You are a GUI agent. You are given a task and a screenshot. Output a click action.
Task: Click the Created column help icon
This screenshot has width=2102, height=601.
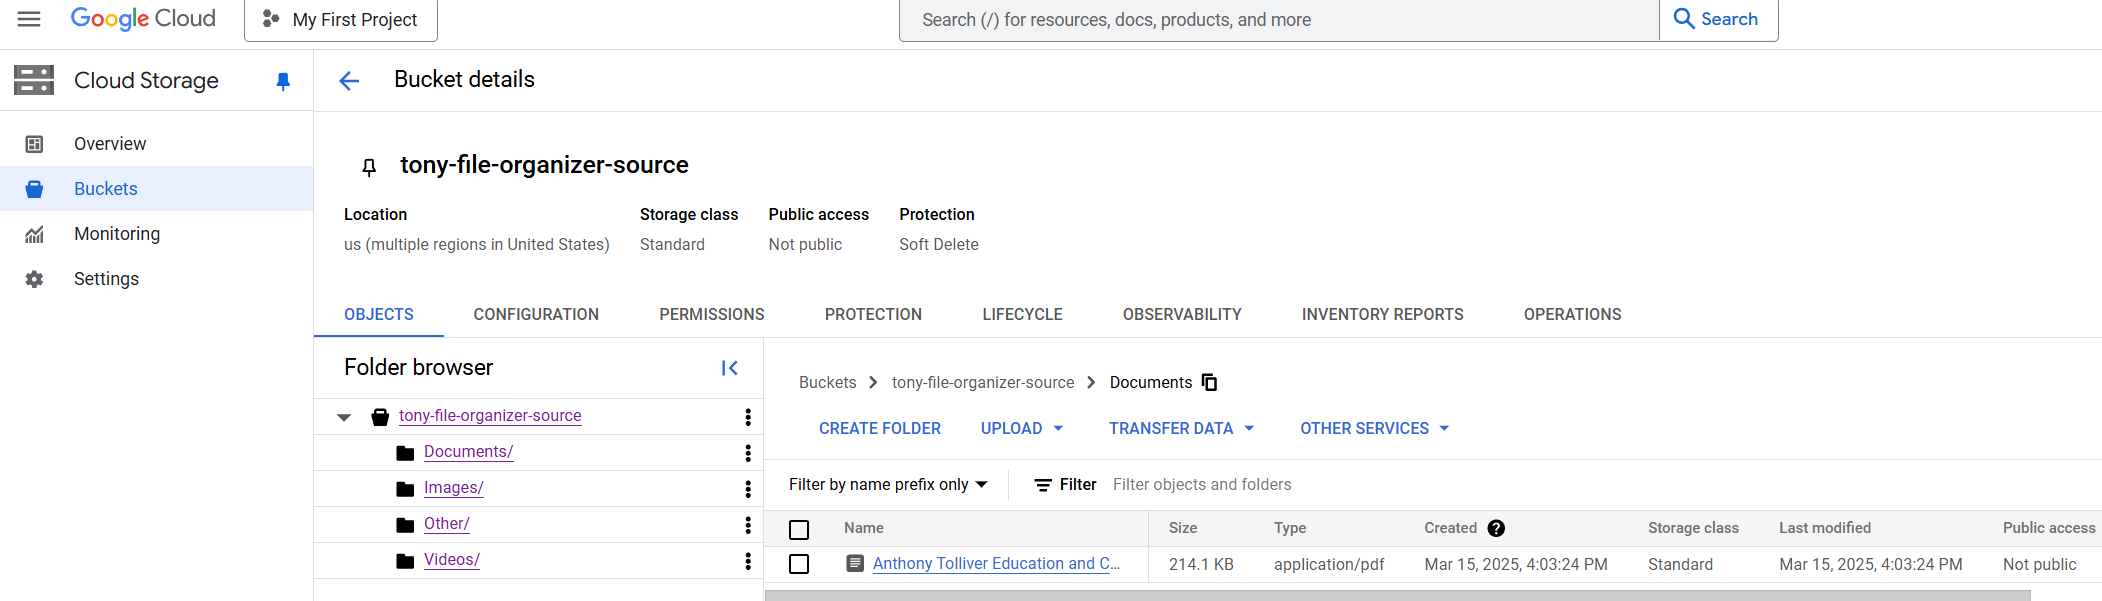pos(1496,528)
